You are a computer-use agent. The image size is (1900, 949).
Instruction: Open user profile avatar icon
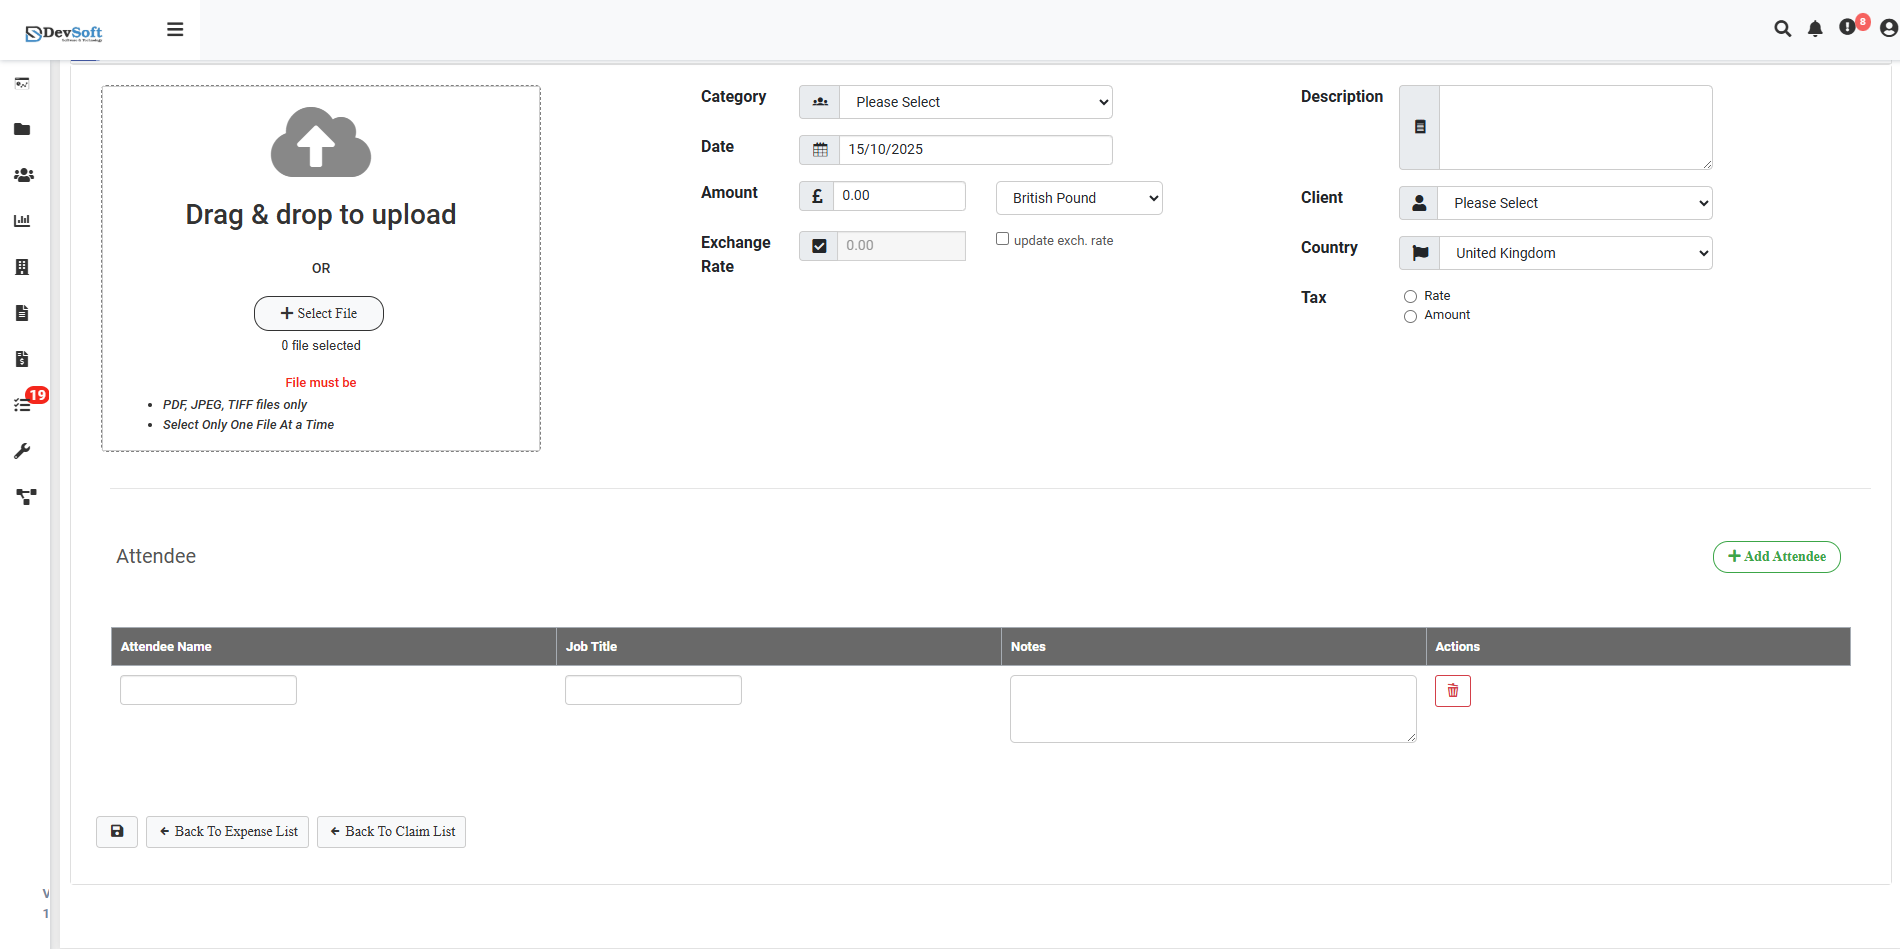pyautogui.click(x=1888, y=29)
